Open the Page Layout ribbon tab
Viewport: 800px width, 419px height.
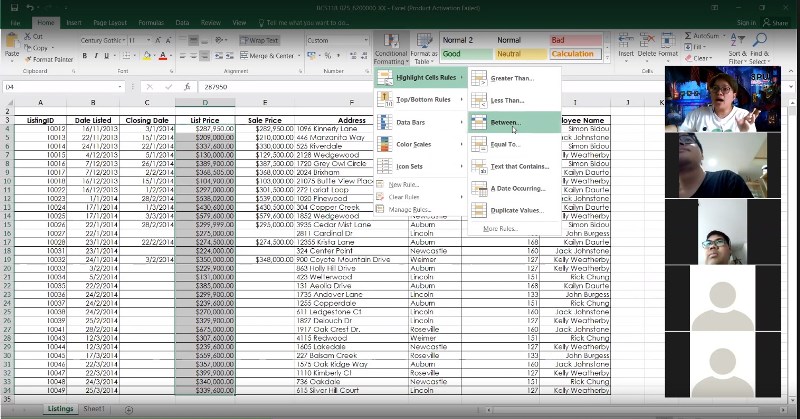coord(109,22)
